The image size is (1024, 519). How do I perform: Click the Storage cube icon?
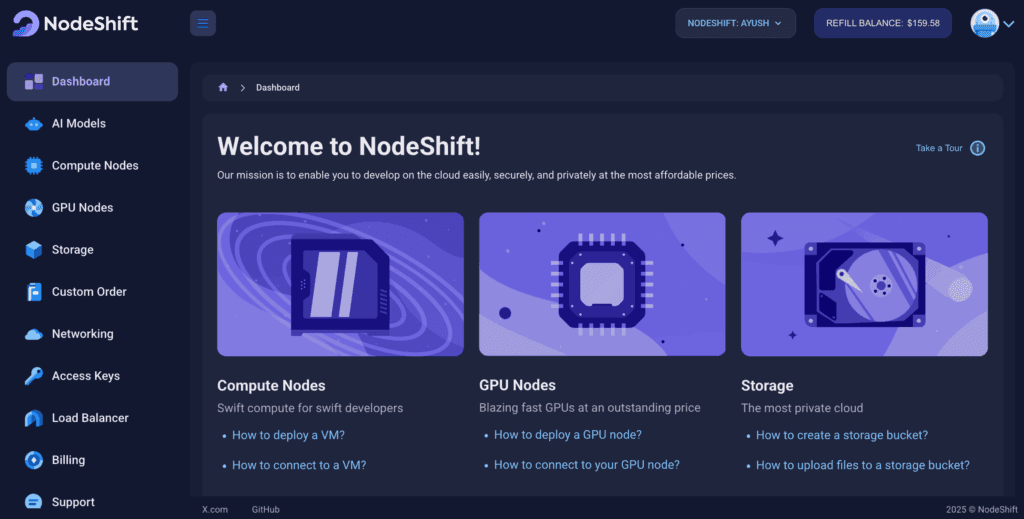coord(34,250)
